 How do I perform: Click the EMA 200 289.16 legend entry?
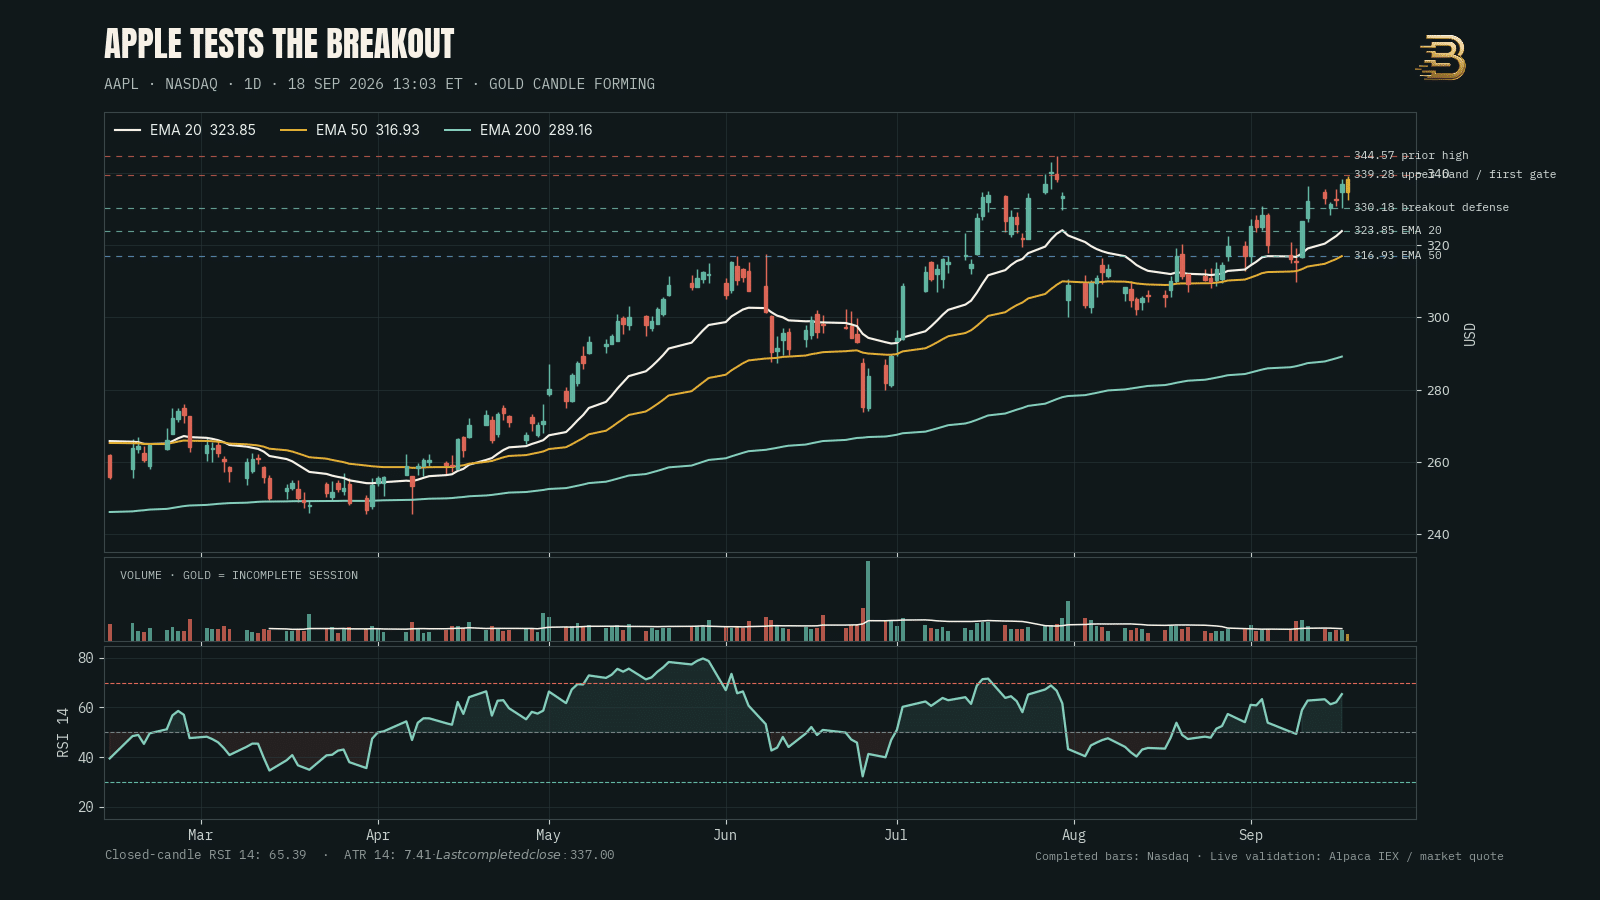click(518, 130)
